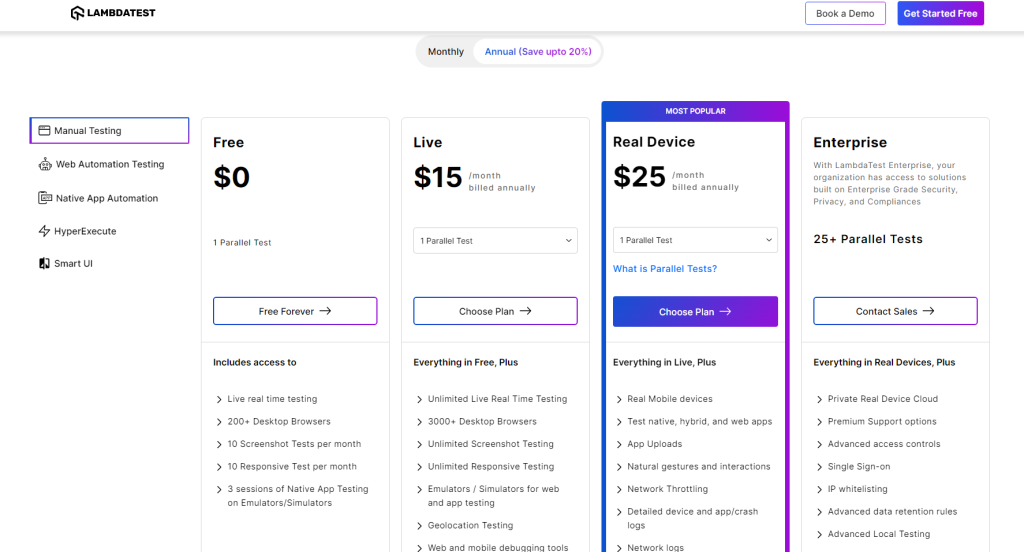The height and width of the screenshot is (552, 1024).
Task: Click chevron beside 10 Screenshot Tests per month
Action: (x=219, y=444)
